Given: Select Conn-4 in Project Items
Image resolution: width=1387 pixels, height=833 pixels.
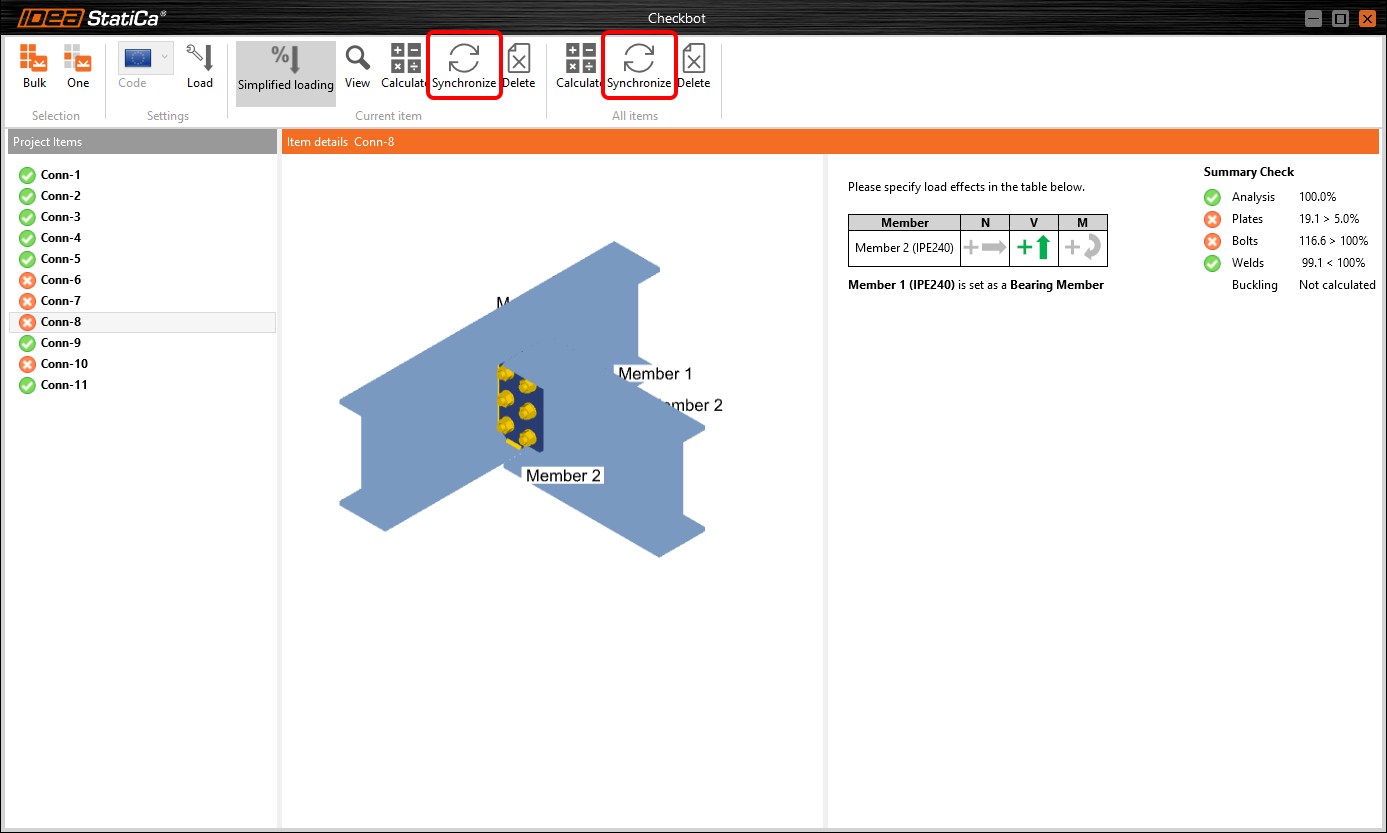Looking at the screenshot, I should coord(142,238).
